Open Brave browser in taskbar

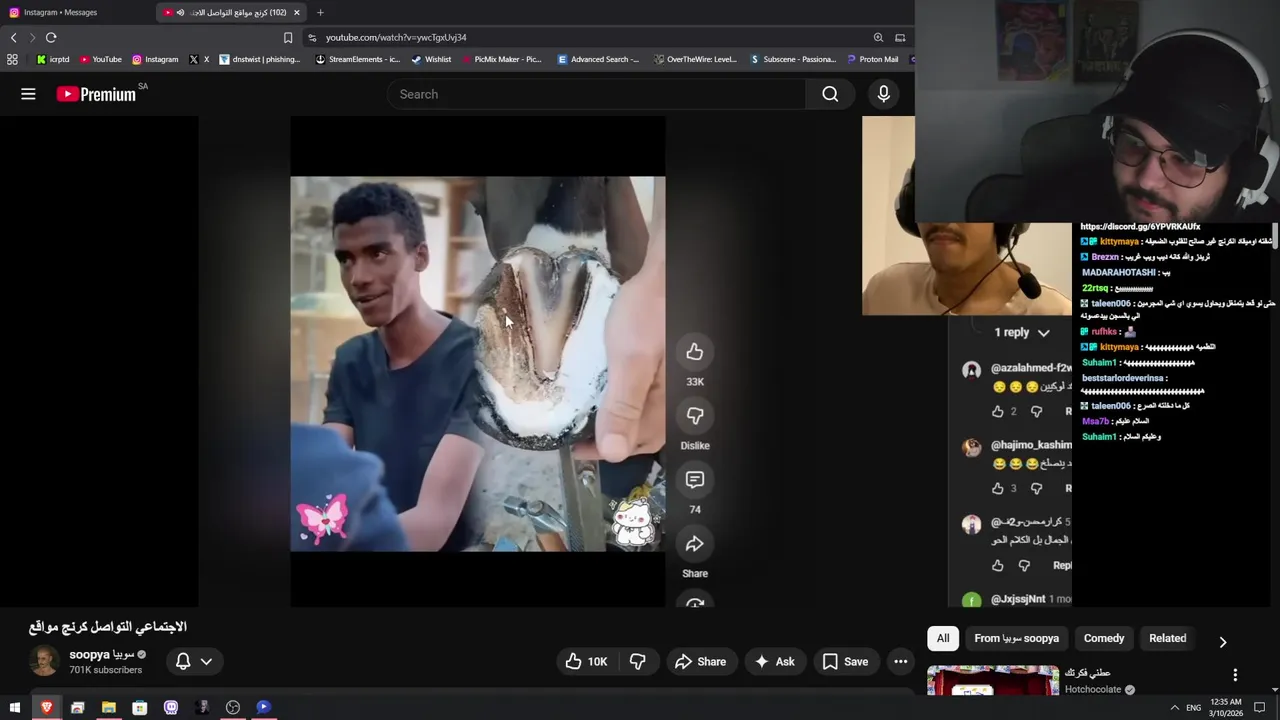(46, 707)
